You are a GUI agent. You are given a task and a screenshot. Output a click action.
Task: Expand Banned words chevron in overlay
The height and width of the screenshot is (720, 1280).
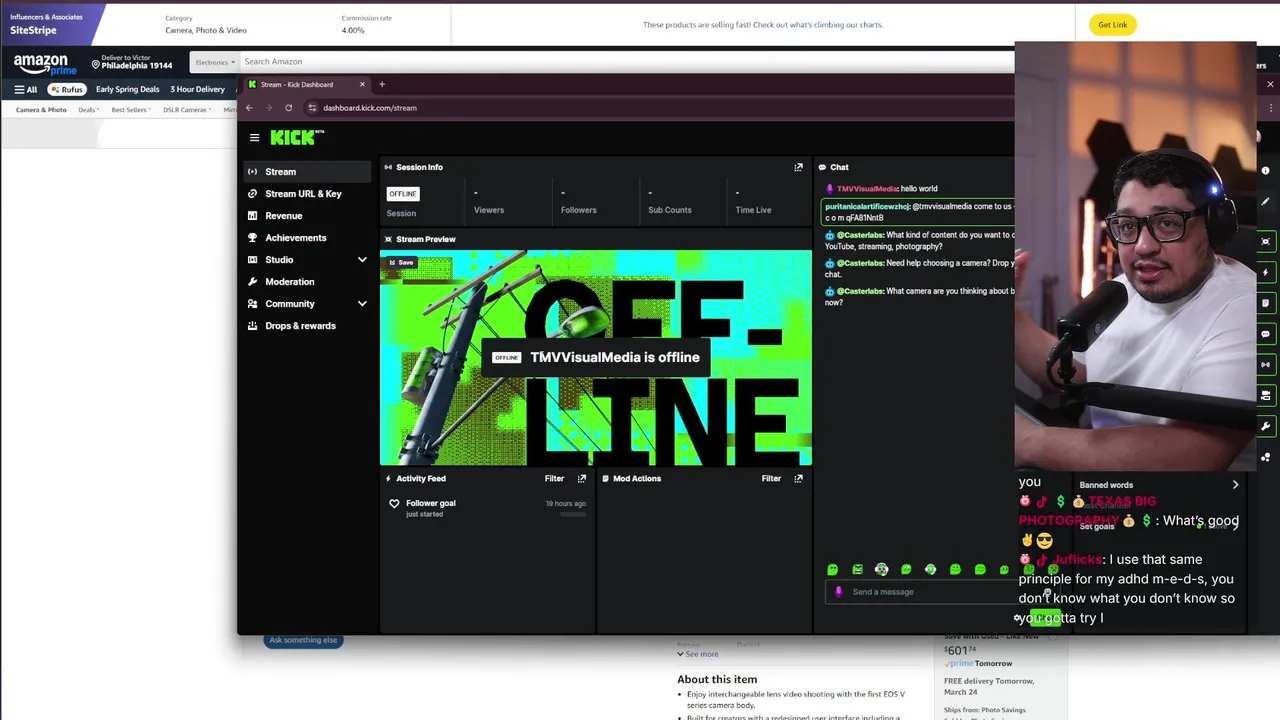click(x=1235, y=485)
